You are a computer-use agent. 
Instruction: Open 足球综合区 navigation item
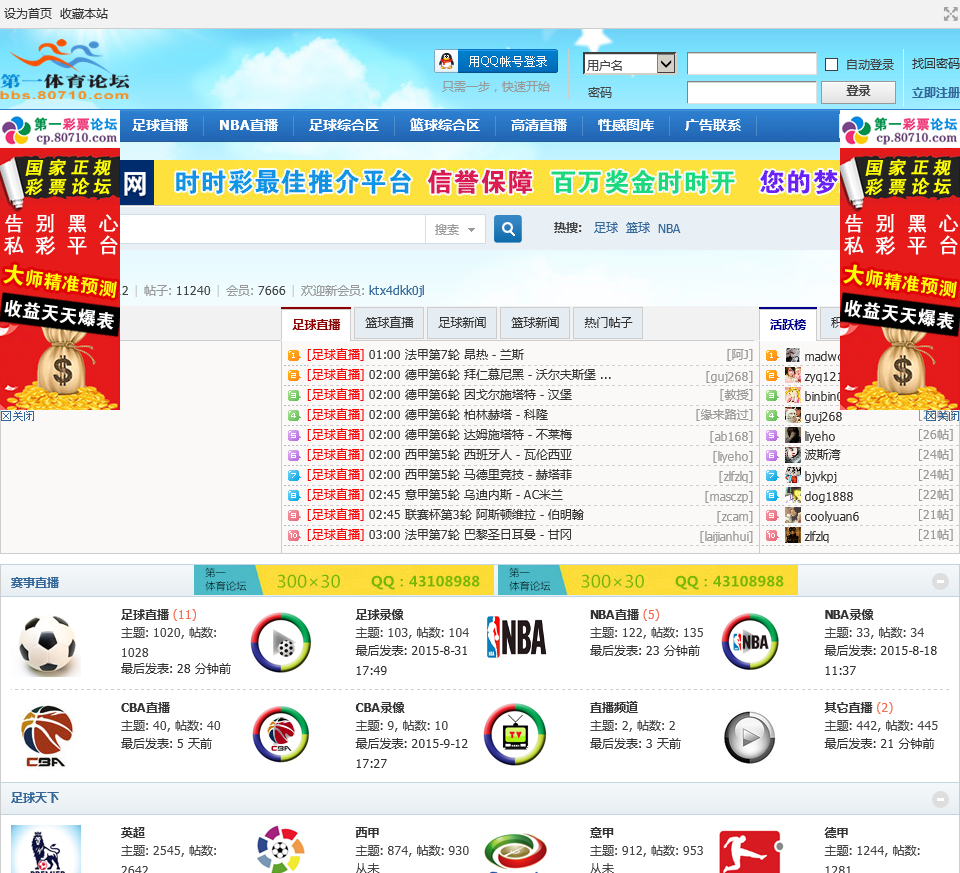pyautogui.click(x=343, y=126)
